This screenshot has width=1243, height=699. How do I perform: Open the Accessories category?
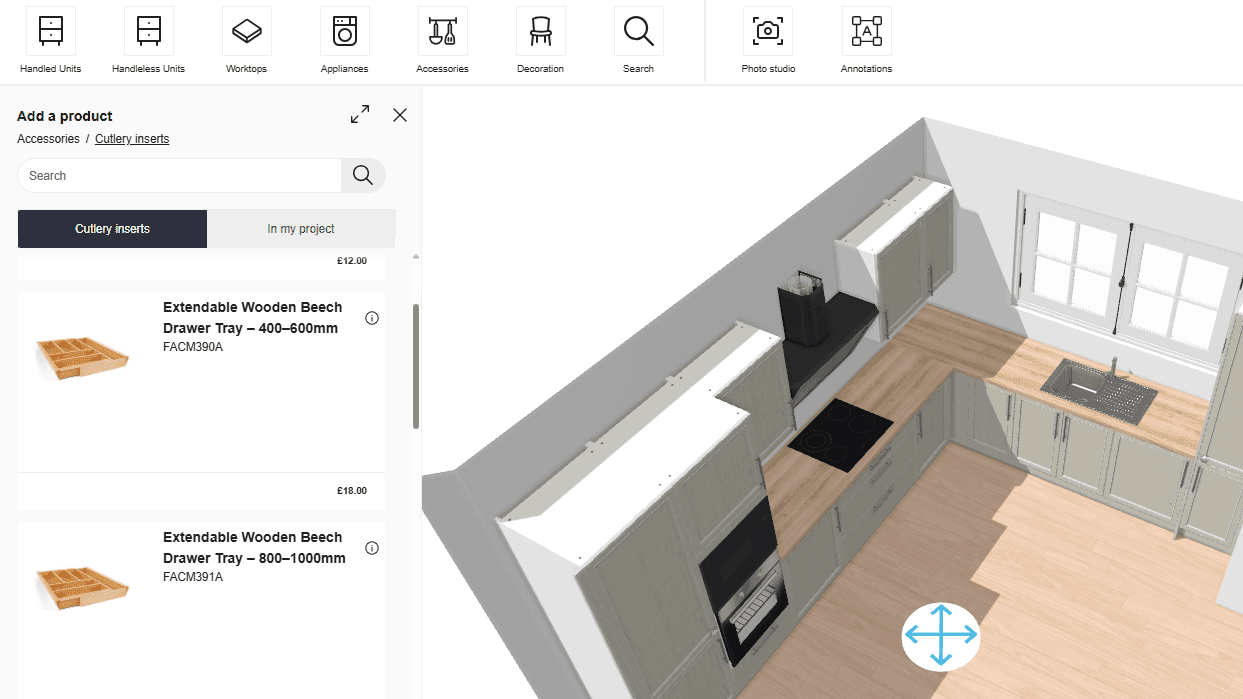pyautogui.click(x=442, y=41)
